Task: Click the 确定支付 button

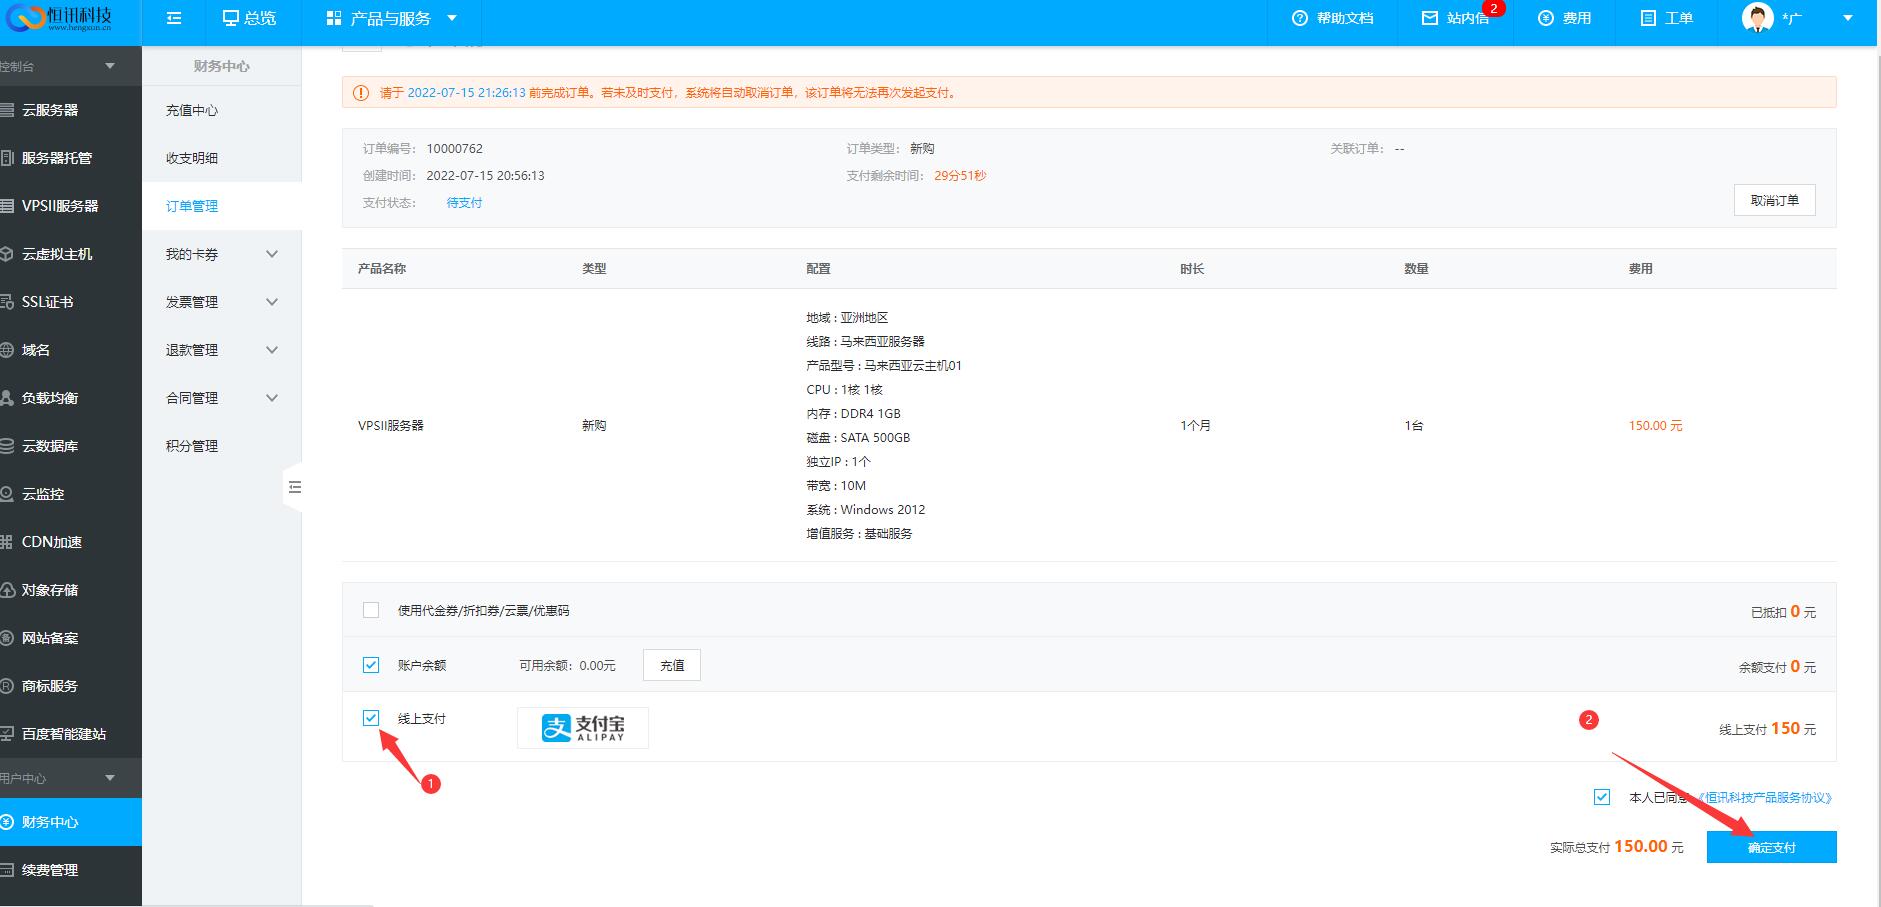Action: (x=1771, y=847)
